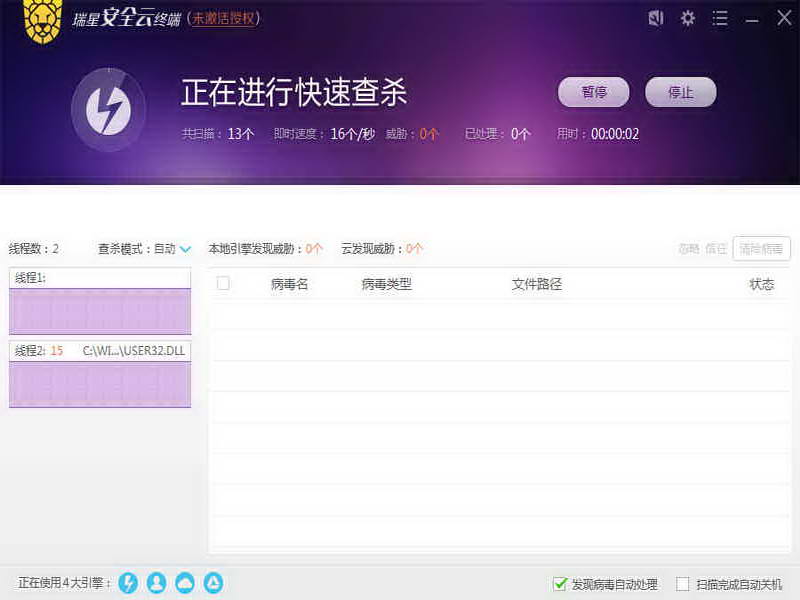The width and height of the screenshot is (800, 600).
Task: Click the 病毒类型 column header
Action: click(386, 284)
